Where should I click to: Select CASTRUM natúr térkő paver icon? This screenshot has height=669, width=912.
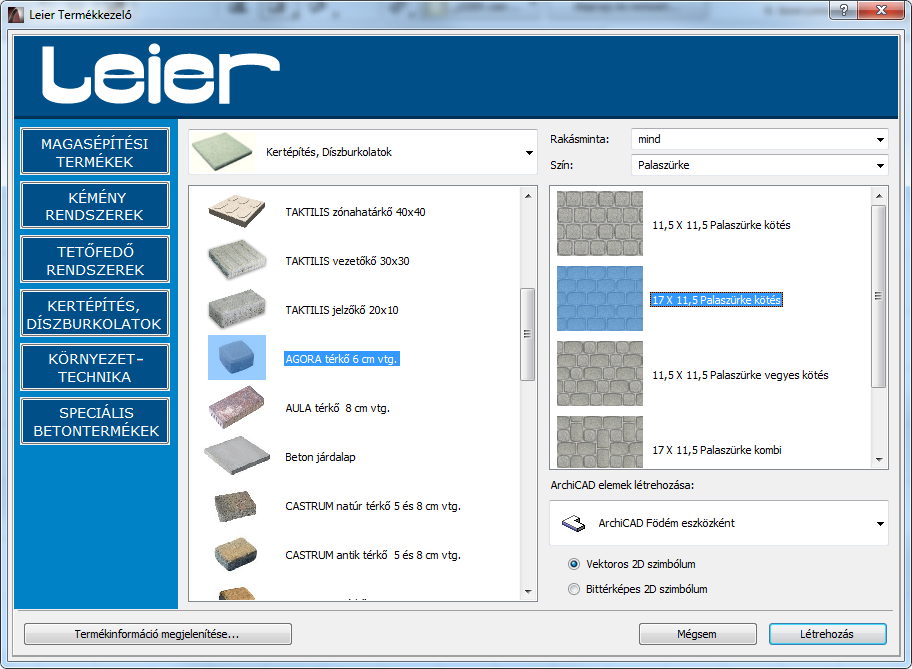click(238, 505)
